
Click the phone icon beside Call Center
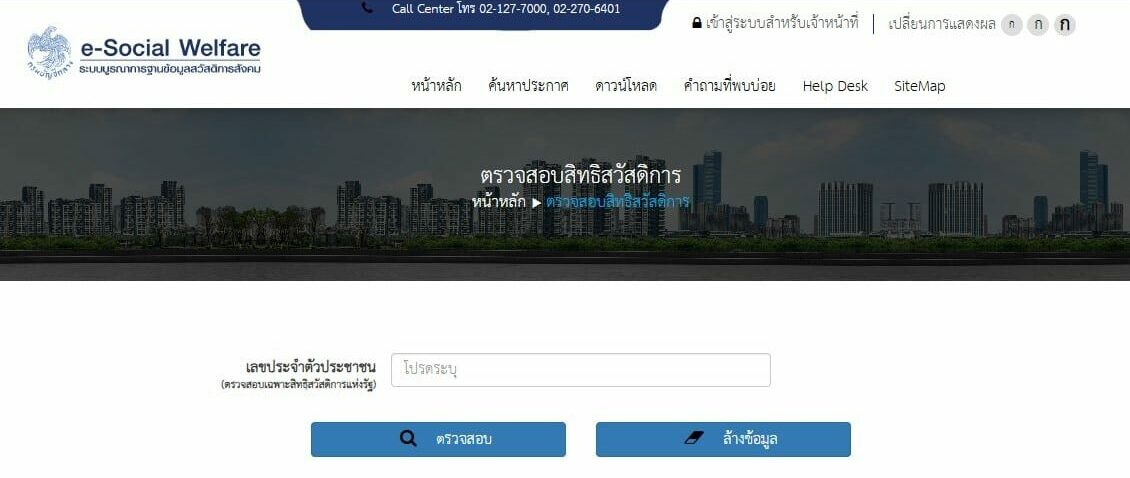[x=368, y=9]
